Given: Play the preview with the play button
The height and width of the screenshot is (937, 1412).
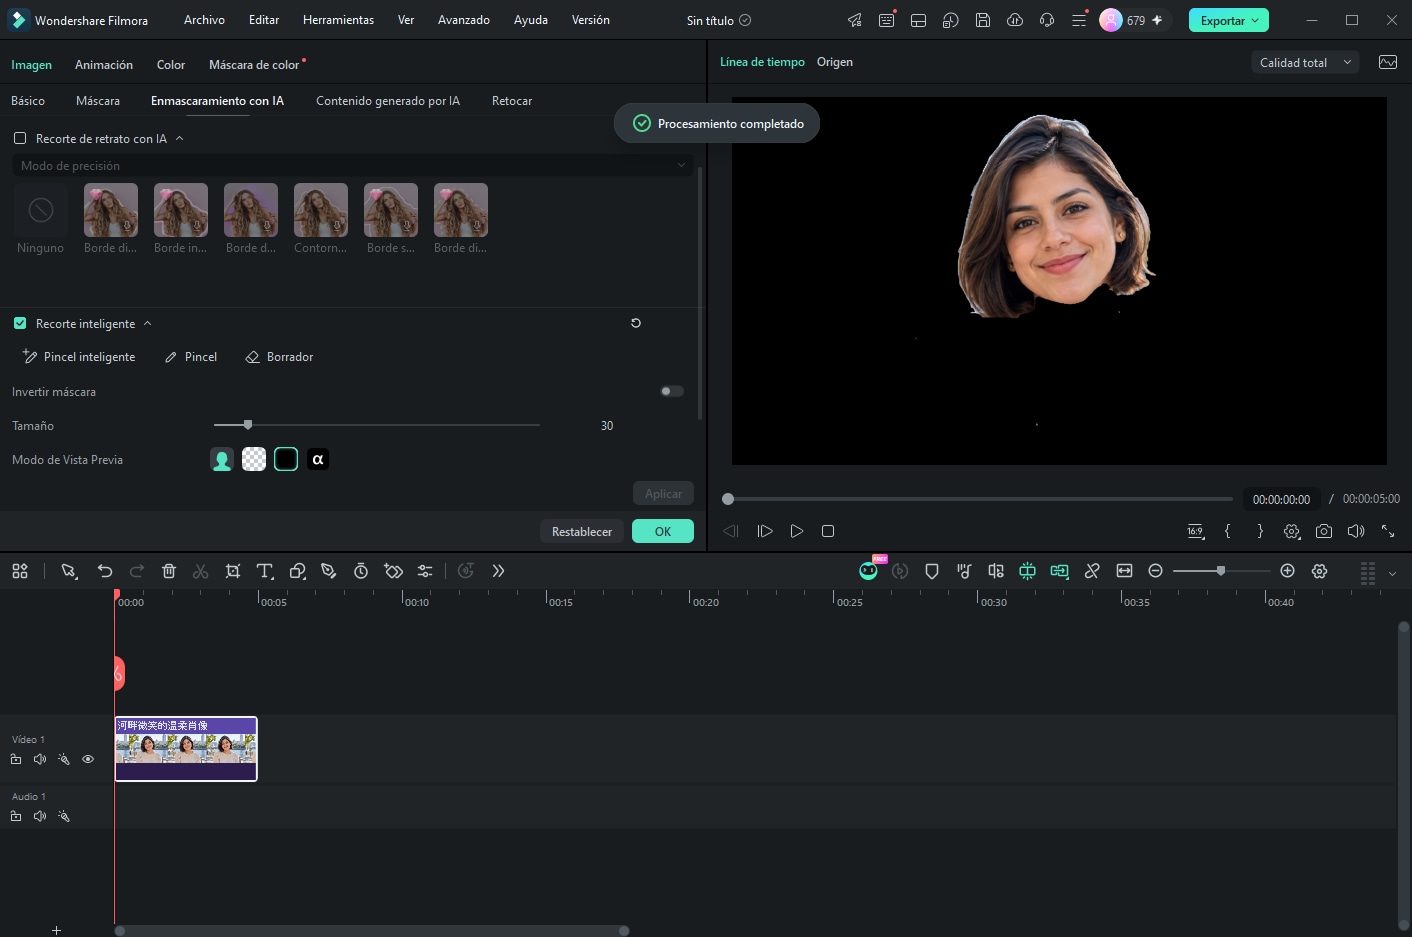Looking at the screenshot, I should [x=797, y=531].
